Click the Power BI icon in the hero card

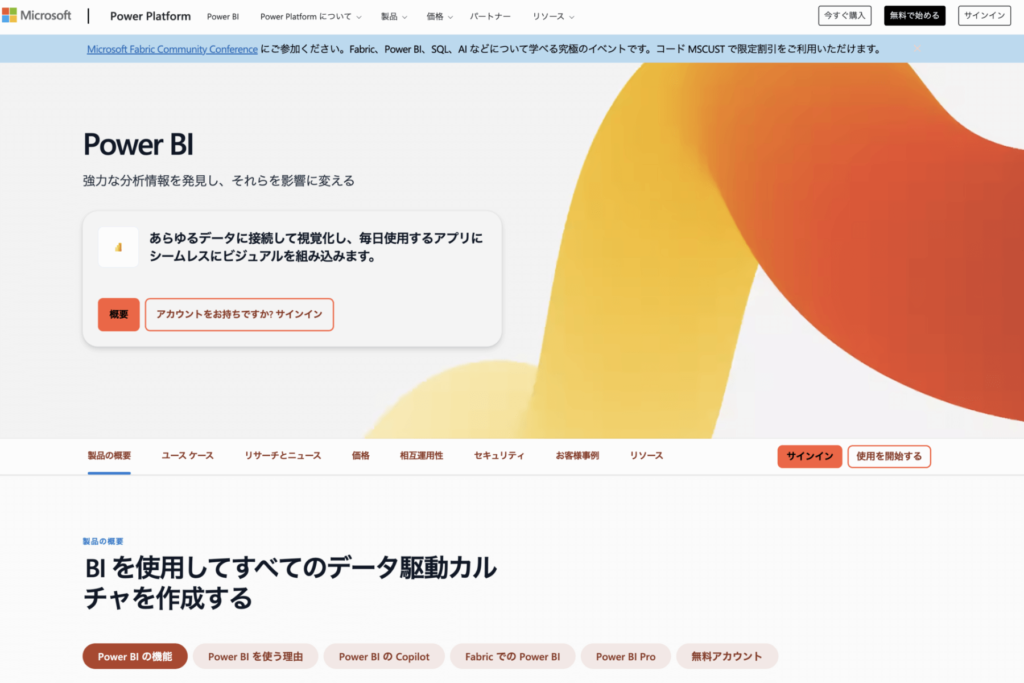(x=118, y=247)
